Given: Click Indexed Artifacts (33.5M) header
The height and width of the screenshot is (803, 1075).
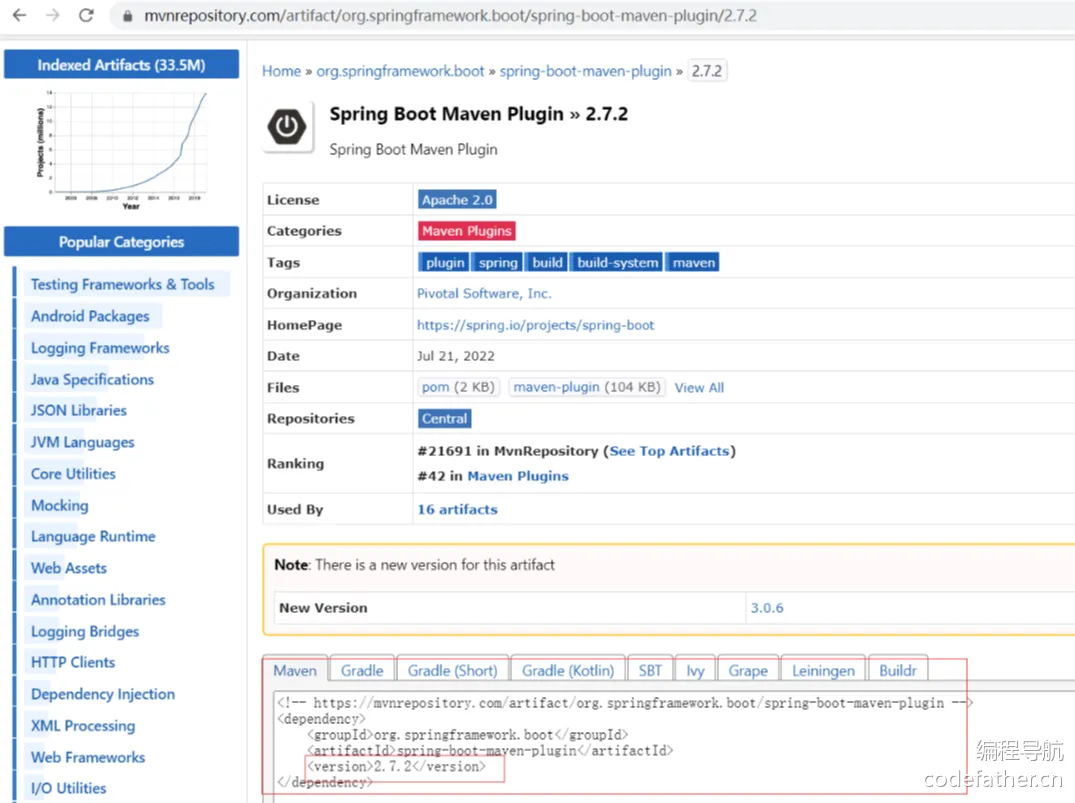Looking at the screenshot, I should click(121, 64).
